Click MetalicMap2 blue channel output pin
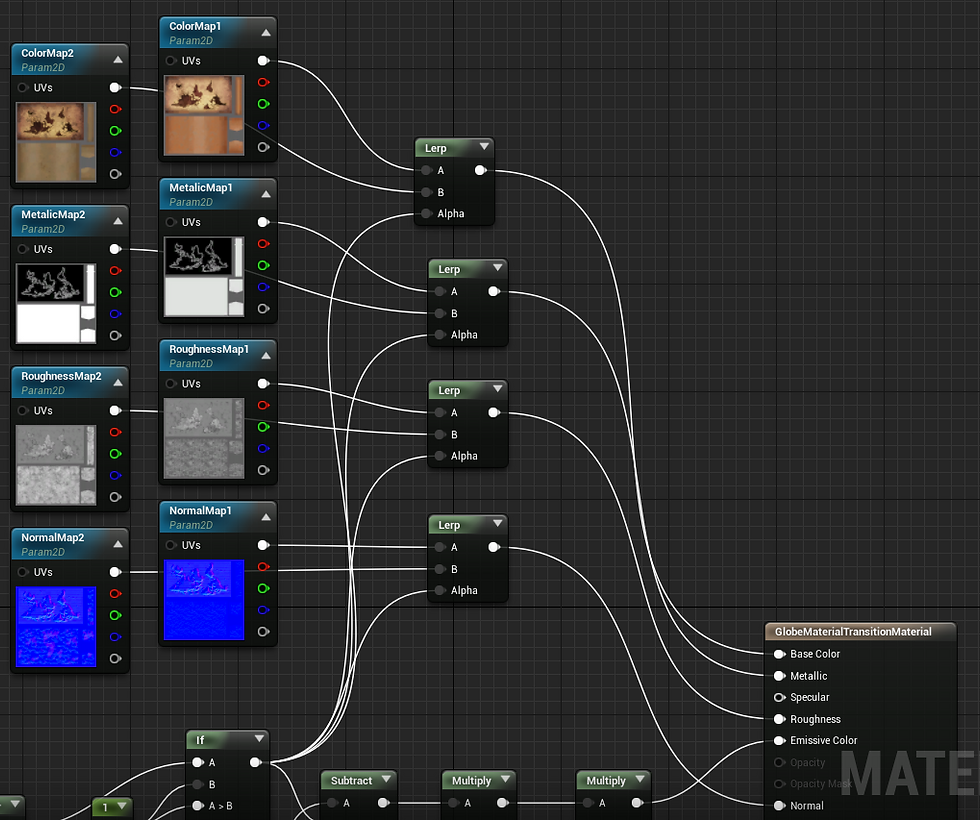The width and height of the screenshot is (980, 820). click(x=116, y=314)
